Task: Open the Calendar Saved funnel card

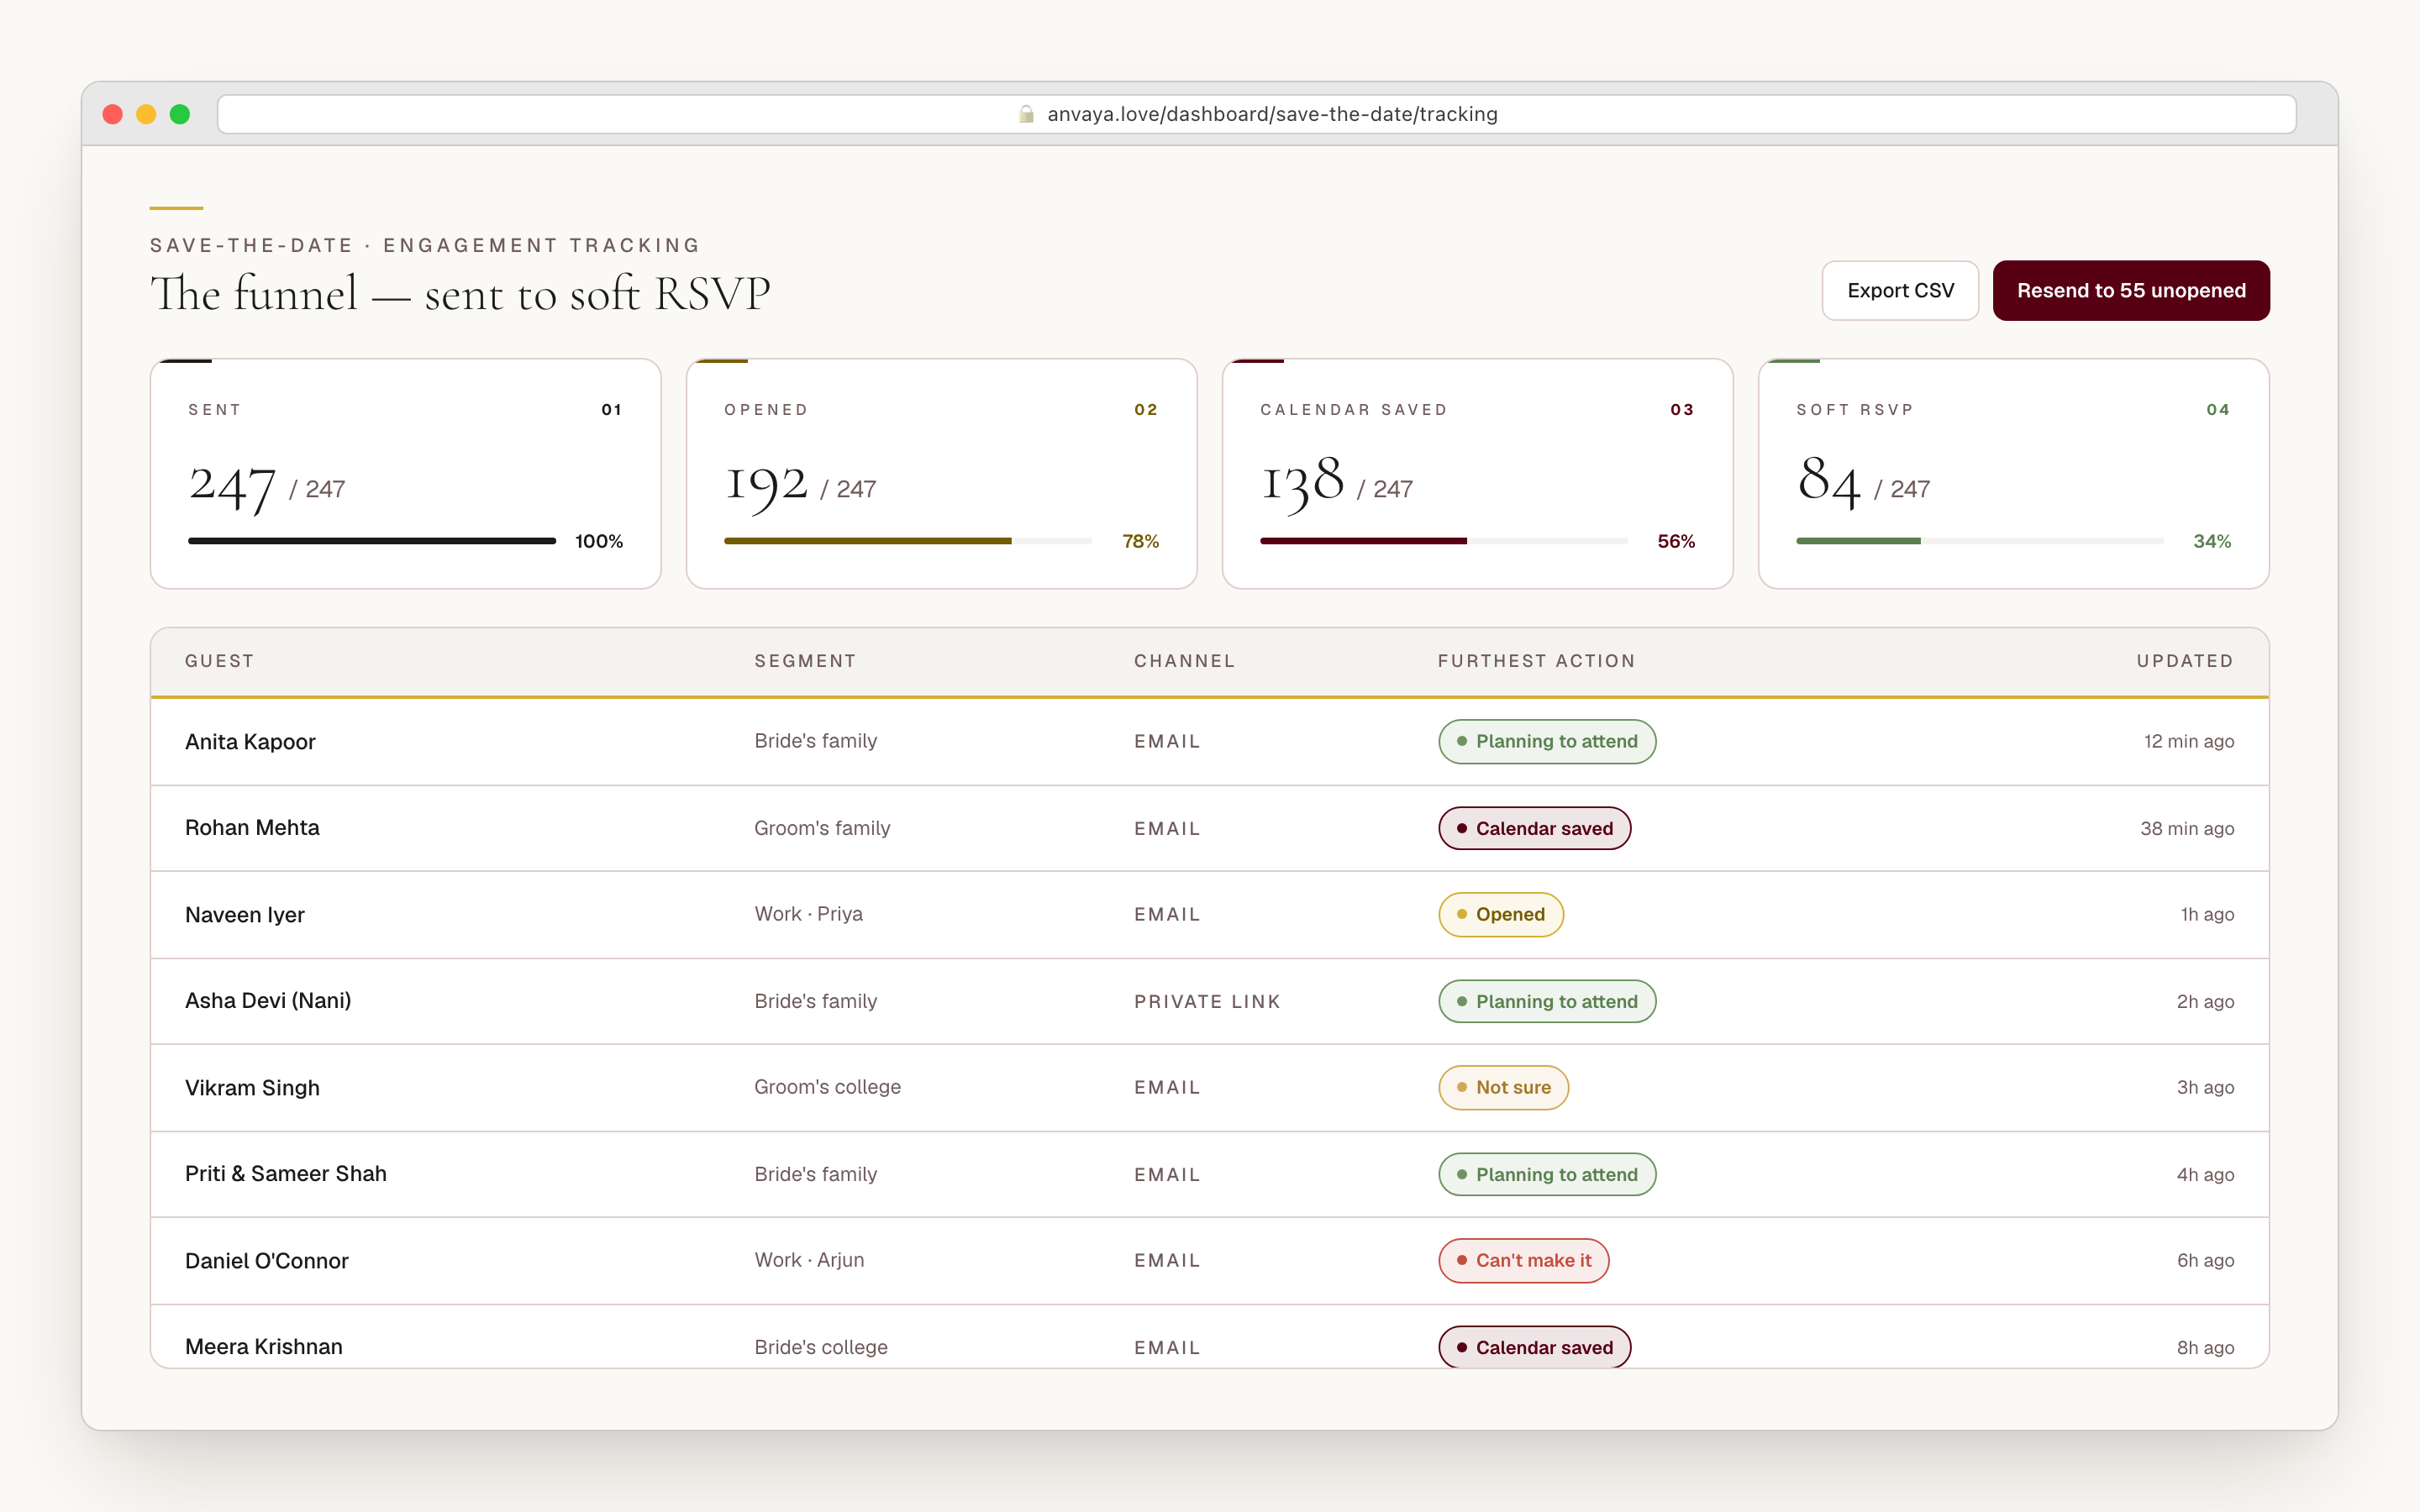Action: click(x=1477, y=474)
